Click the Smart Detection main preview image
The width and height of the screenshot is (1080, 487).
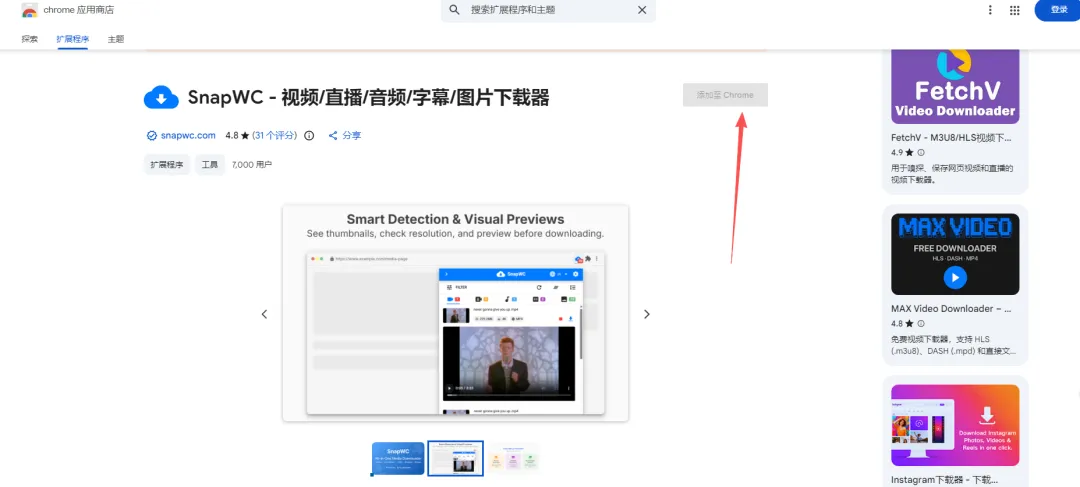(x=455, y=313)
